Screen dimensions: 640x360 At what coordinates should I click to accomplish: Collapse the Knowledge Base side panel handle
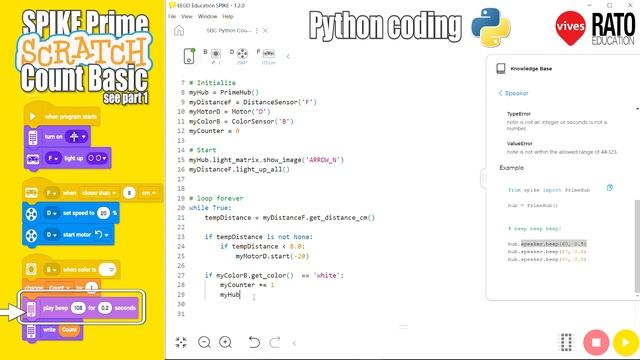click(483, 178)
